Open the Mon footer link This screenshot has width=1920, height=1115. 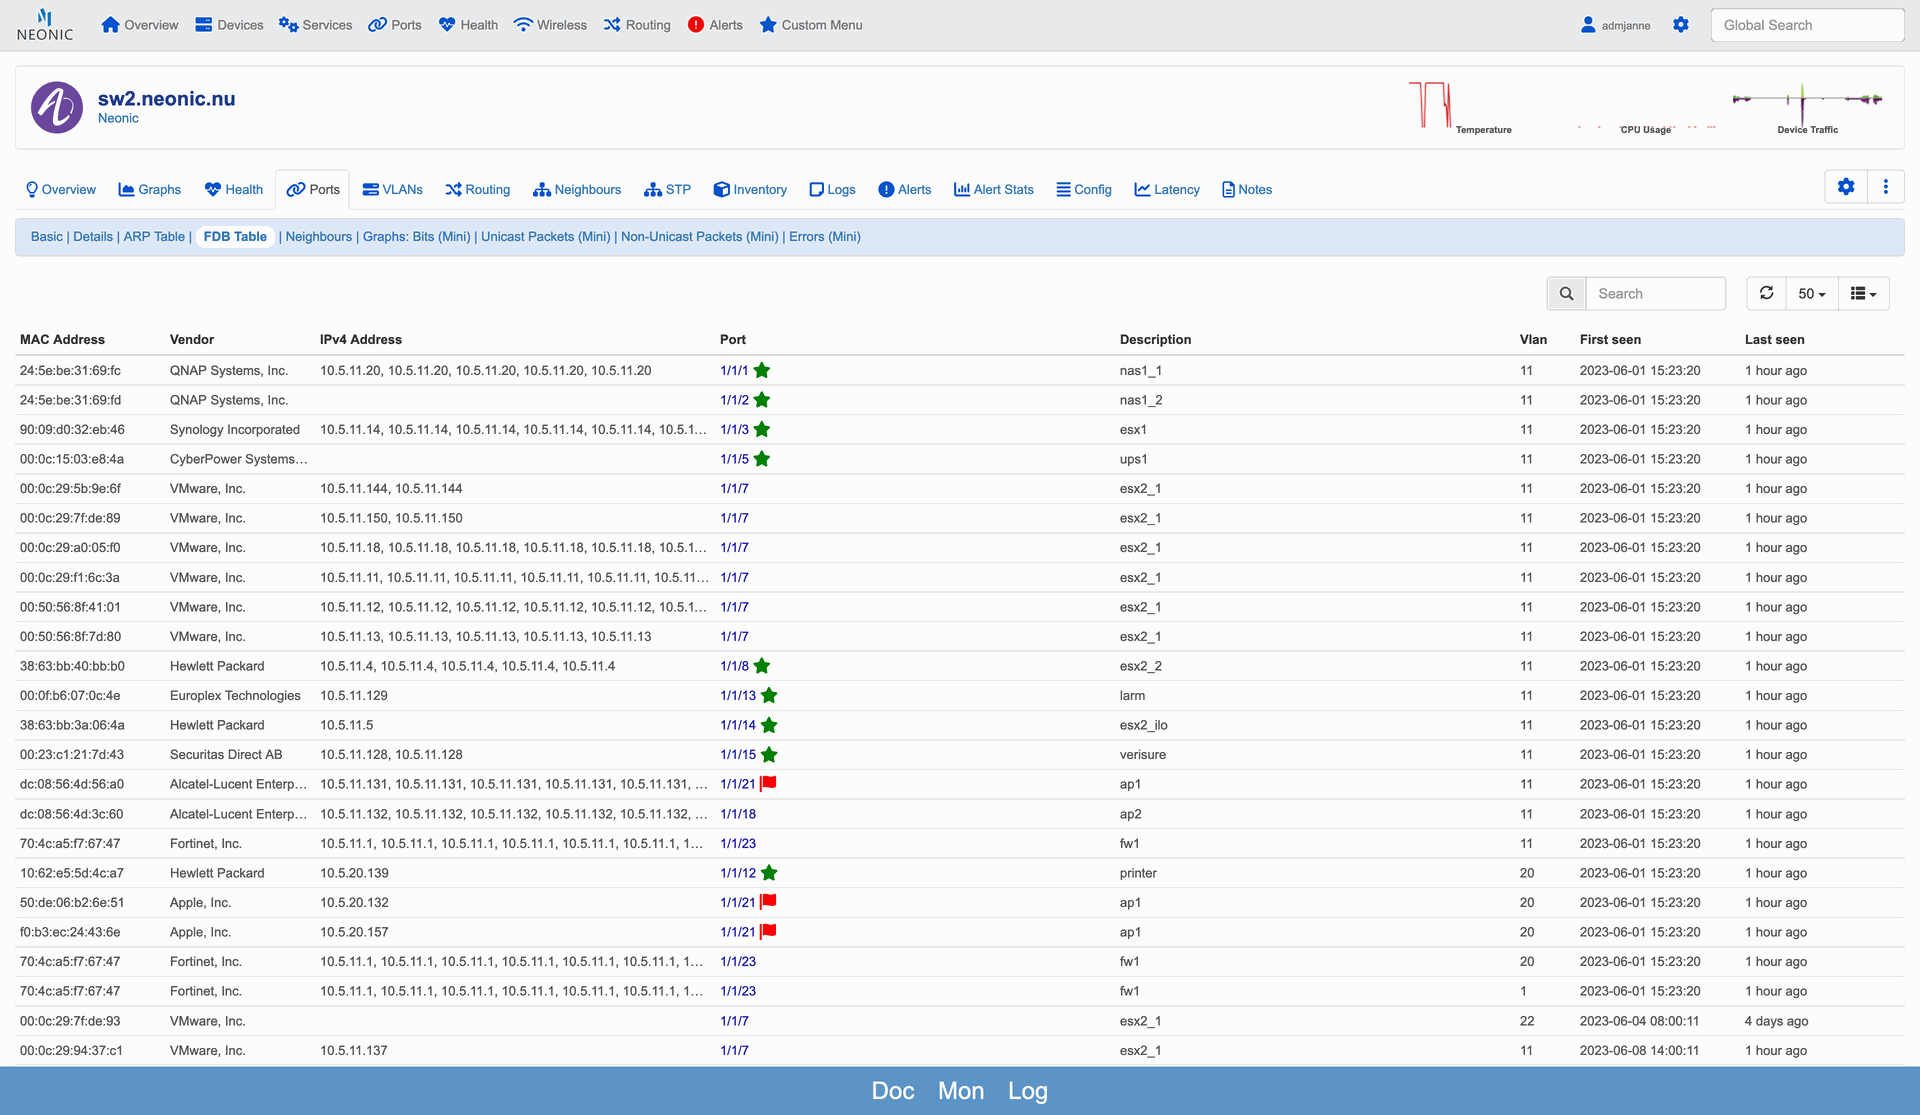pyautogui.click(x=961, y=1091)
